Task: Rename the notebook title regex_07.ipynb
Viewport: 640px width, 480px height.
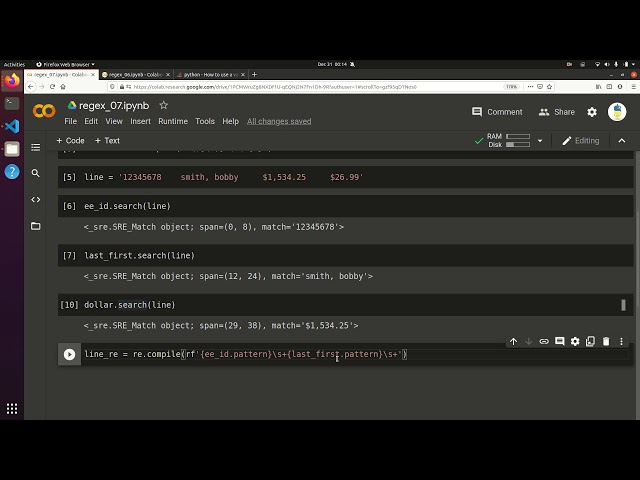Action: click(114, 106)
